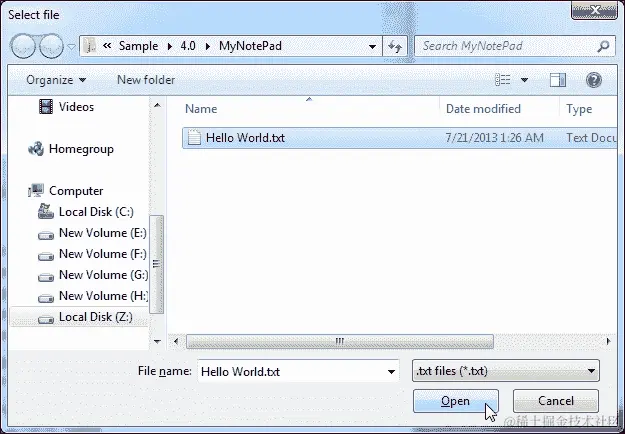
Task: Click the Cancel button
Action: click(556, 401)
